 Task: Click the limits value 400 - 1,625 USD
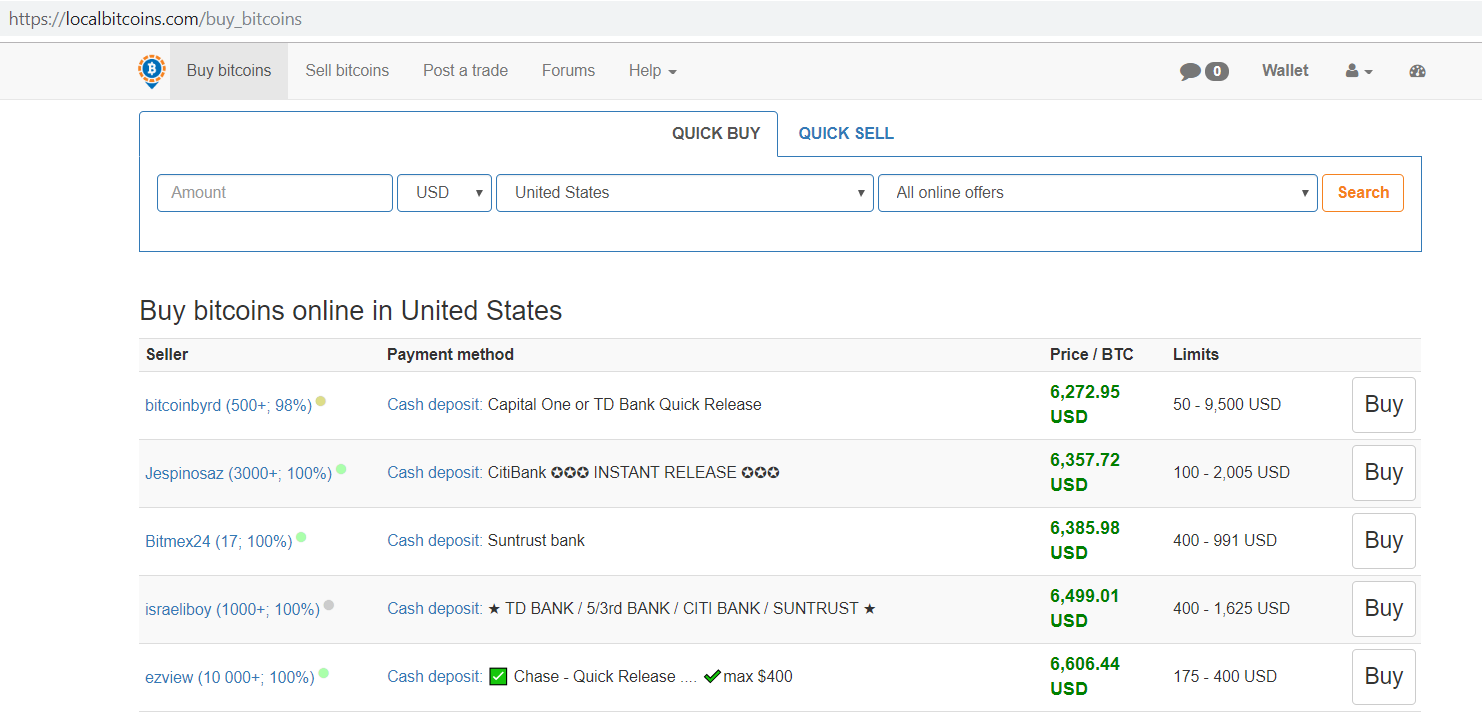pyautogui.click(x=1231, y=609)
